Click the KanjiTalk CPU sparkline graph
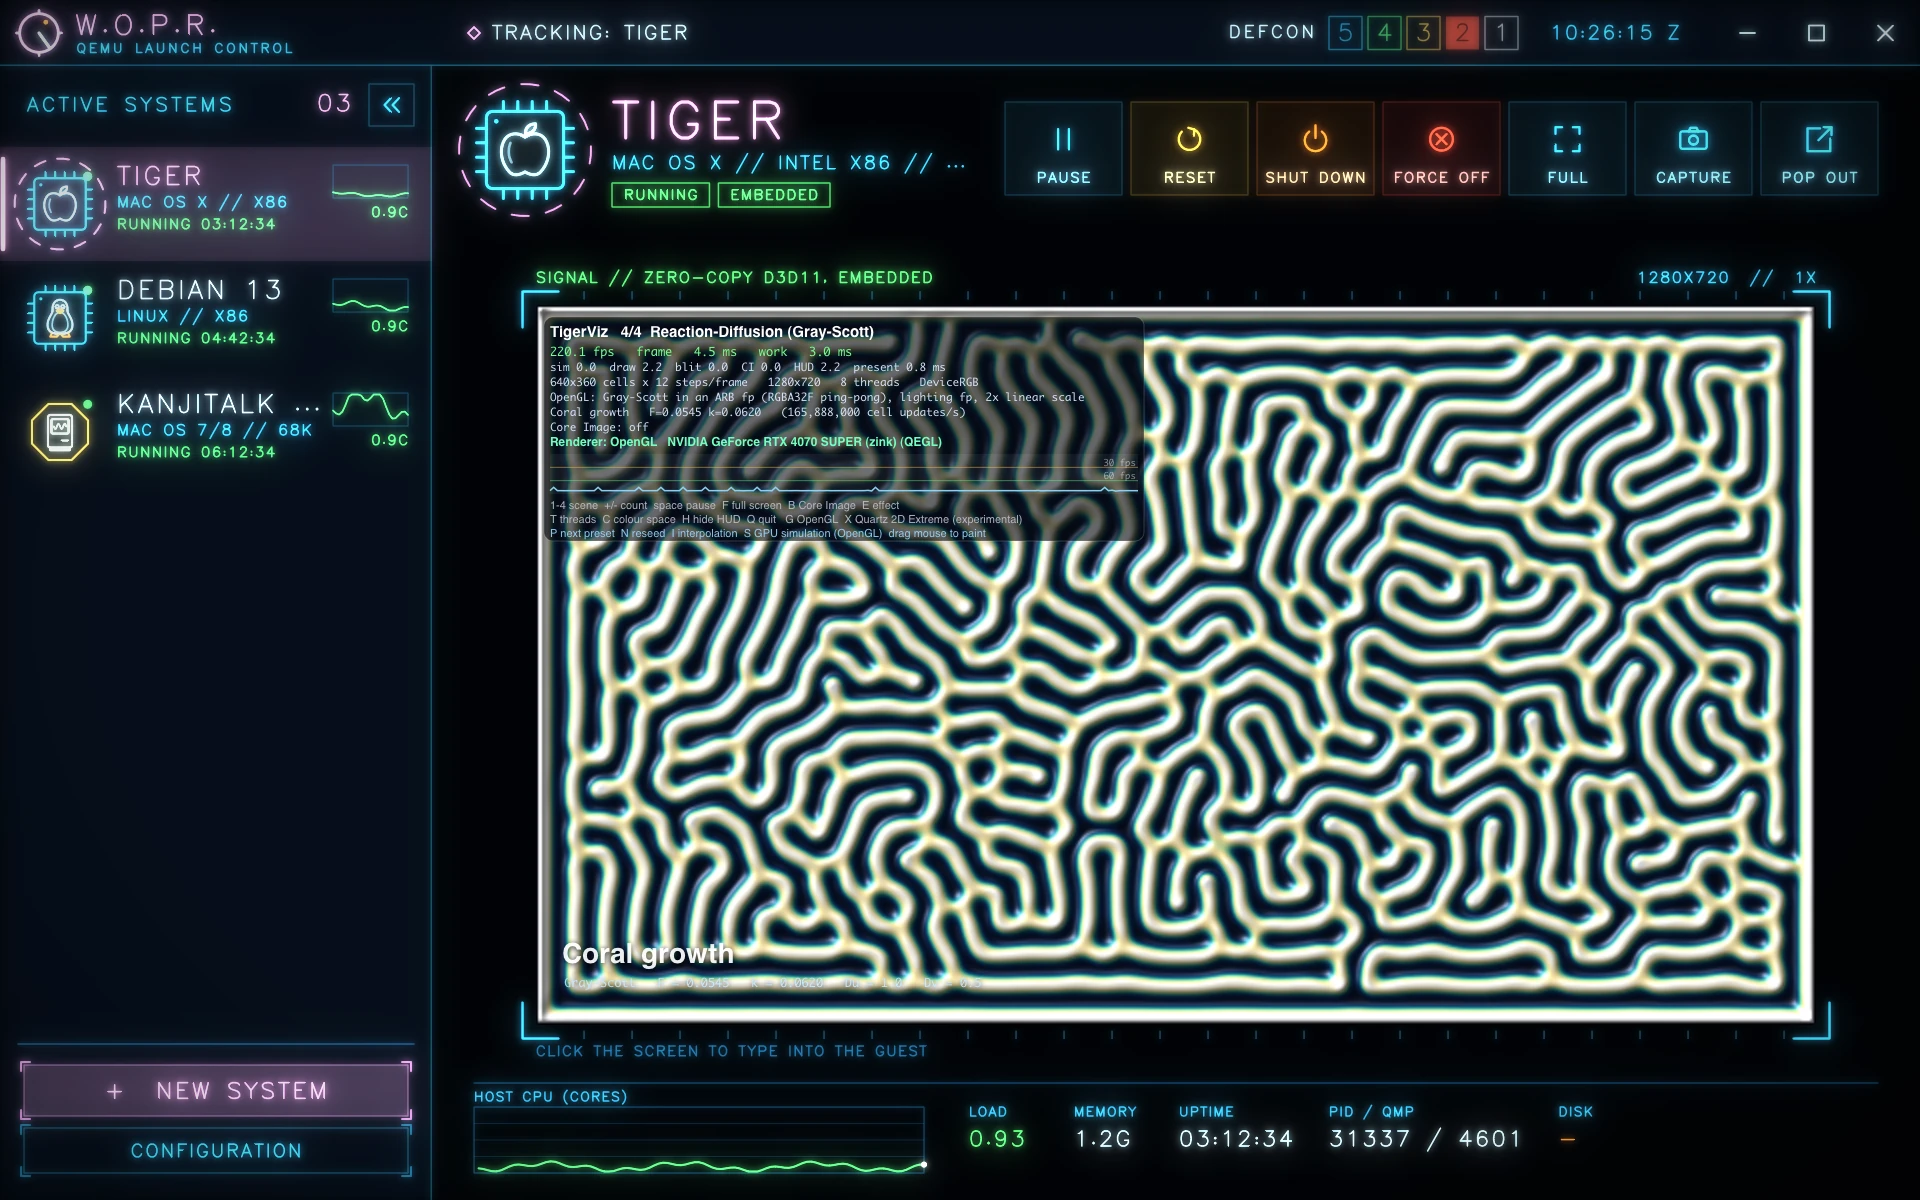The height and width of the screenshot is (1200, 1920). point(370,411)
